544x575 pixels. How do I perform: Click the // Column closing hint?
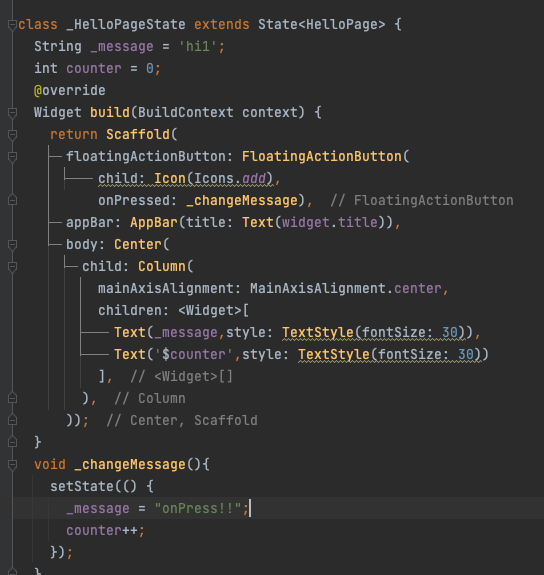point(150,399)
